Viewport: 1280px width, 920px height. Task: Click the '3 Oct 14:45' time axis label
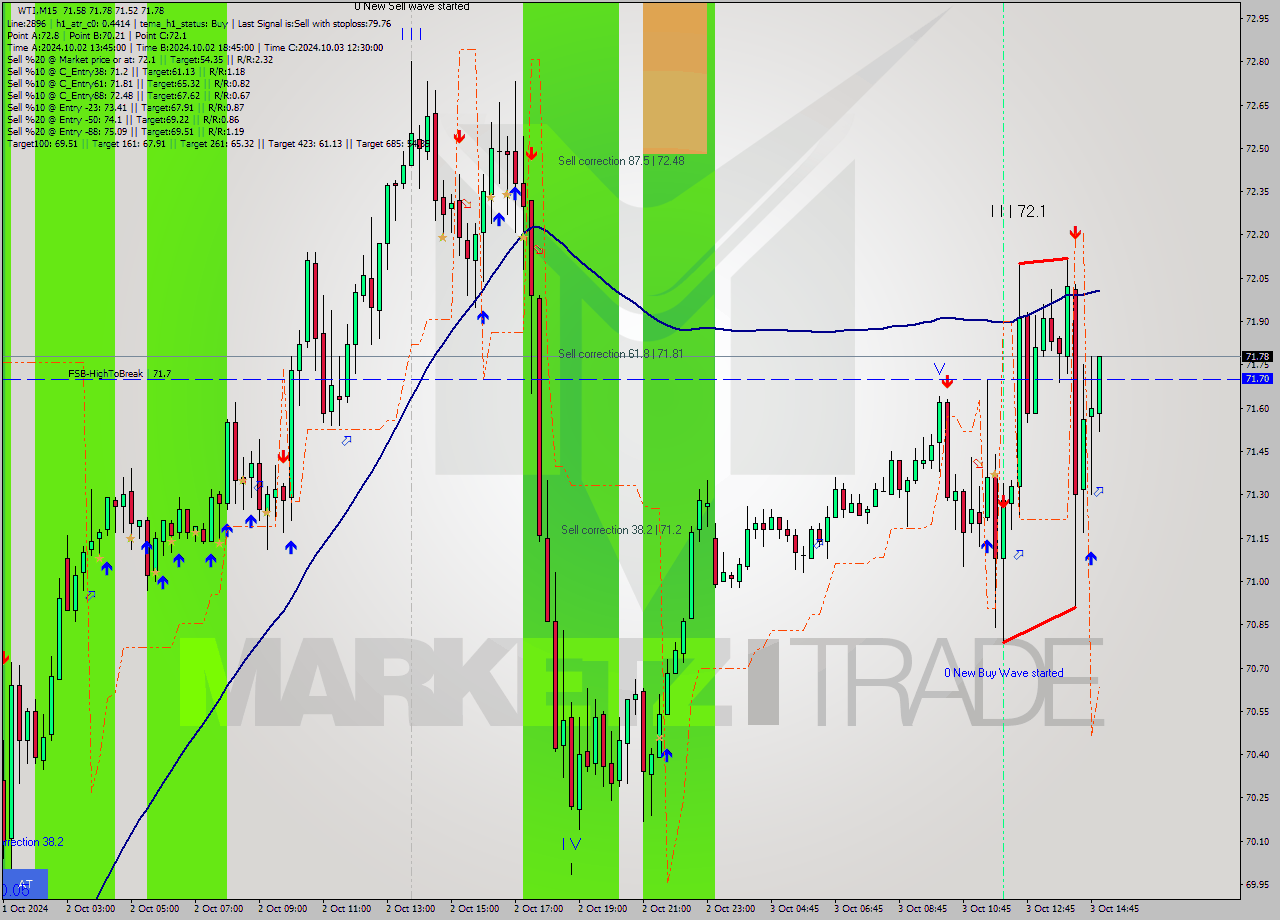pyautogui.click(x=1114, y=909)
